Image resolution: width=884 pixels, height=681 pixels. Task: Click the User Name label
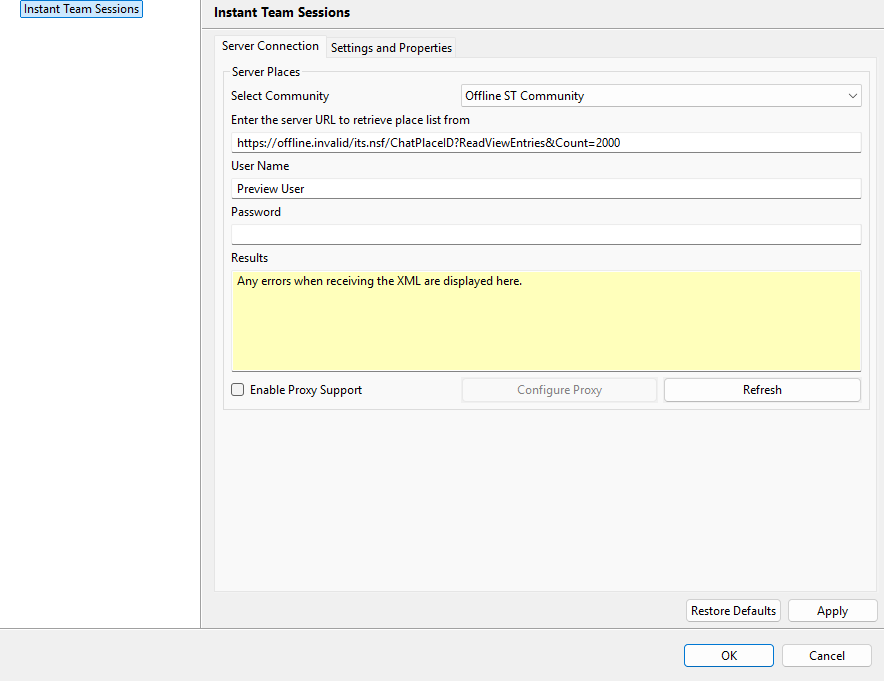260,166
